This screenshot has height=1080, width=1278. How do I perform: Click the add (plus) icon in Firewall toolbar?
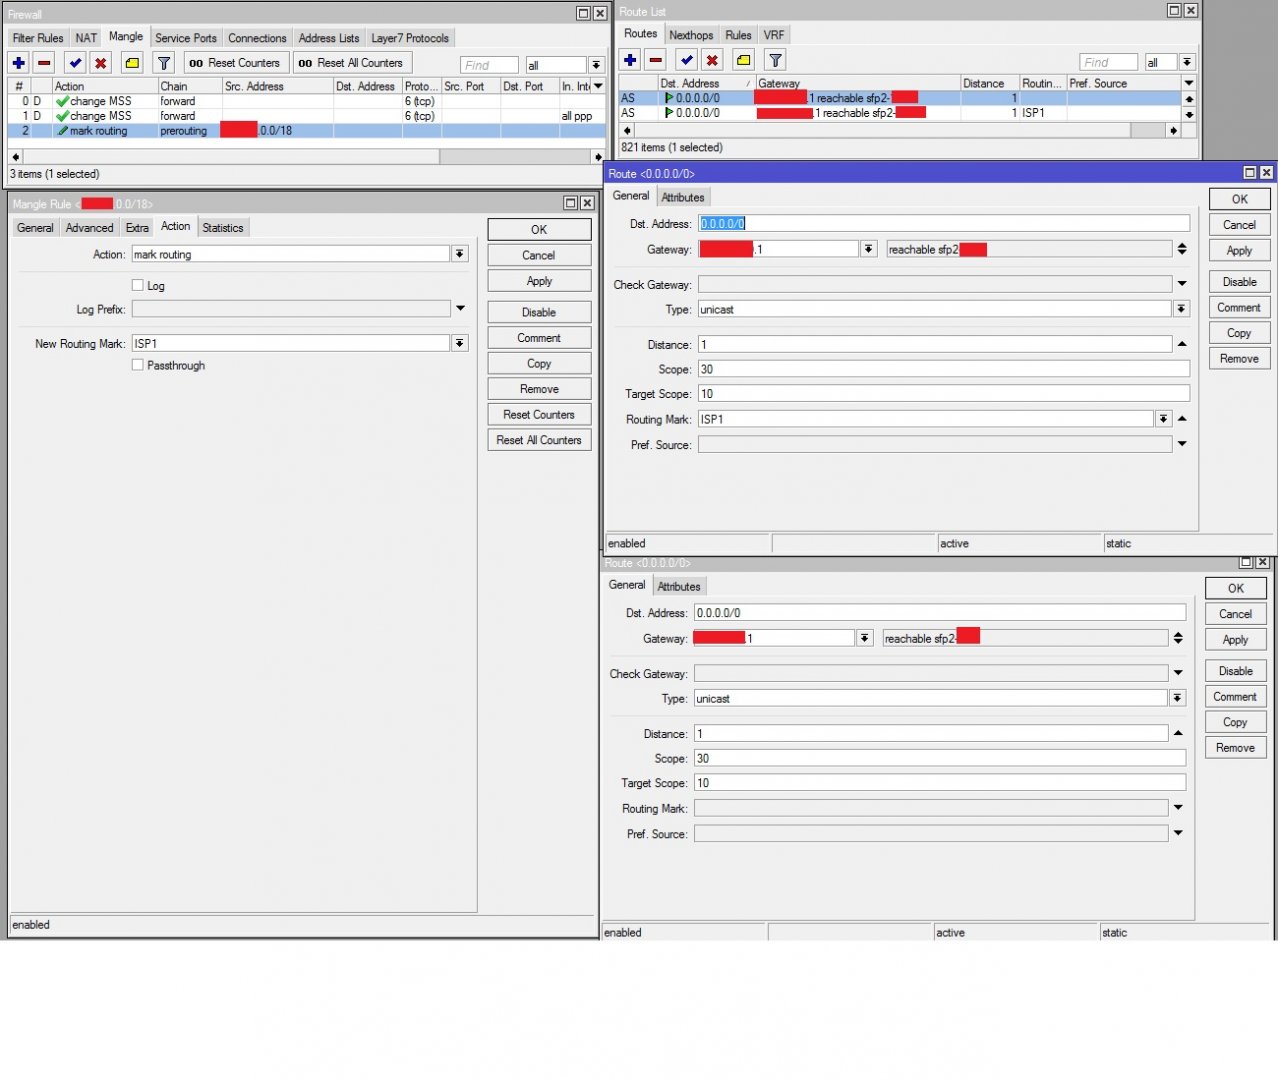19,63
